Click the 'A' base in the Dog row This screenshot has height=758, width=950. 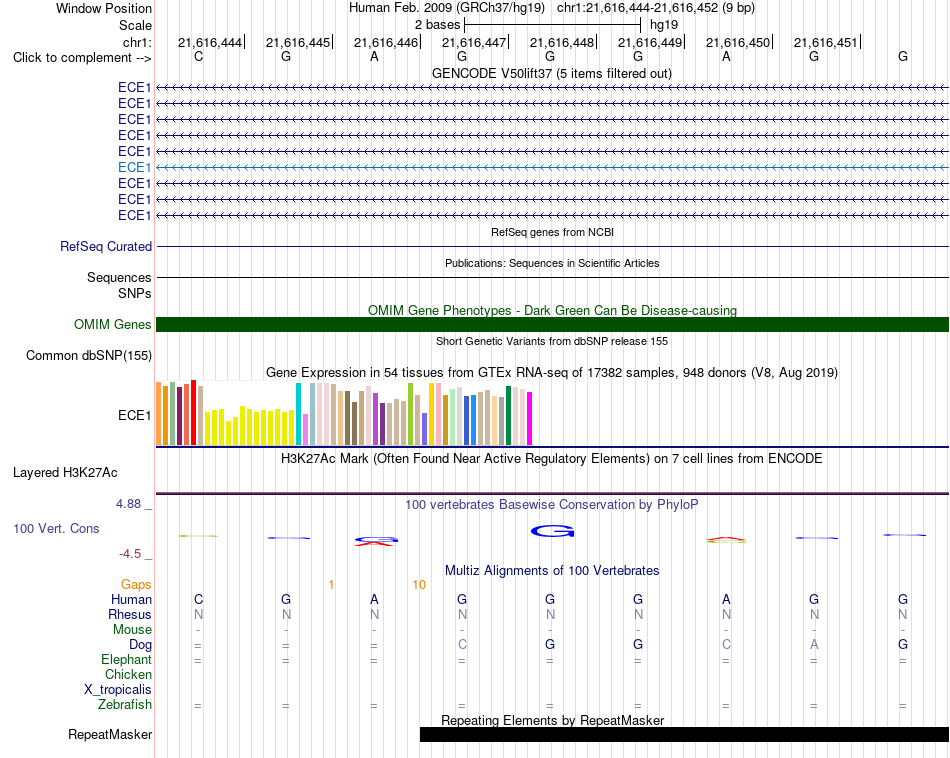(x=814, y=645)
